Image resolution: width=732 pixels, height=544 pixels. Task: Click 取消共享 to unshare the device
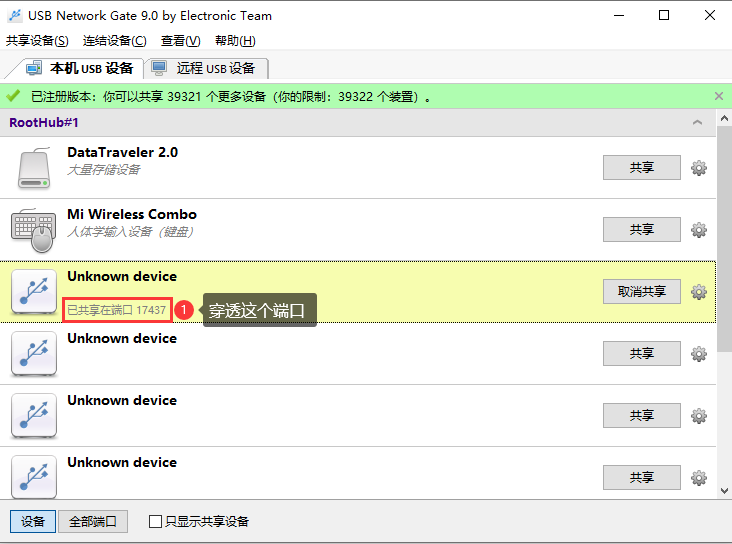(x=641, y=292)
